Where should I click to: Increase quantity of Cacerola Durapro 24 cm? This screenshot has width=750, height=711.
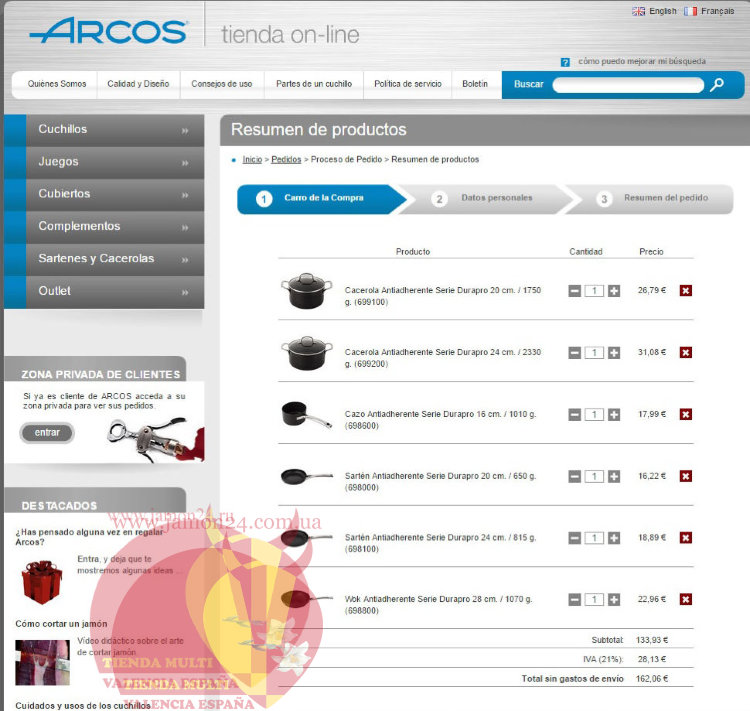tap(614, 353)
